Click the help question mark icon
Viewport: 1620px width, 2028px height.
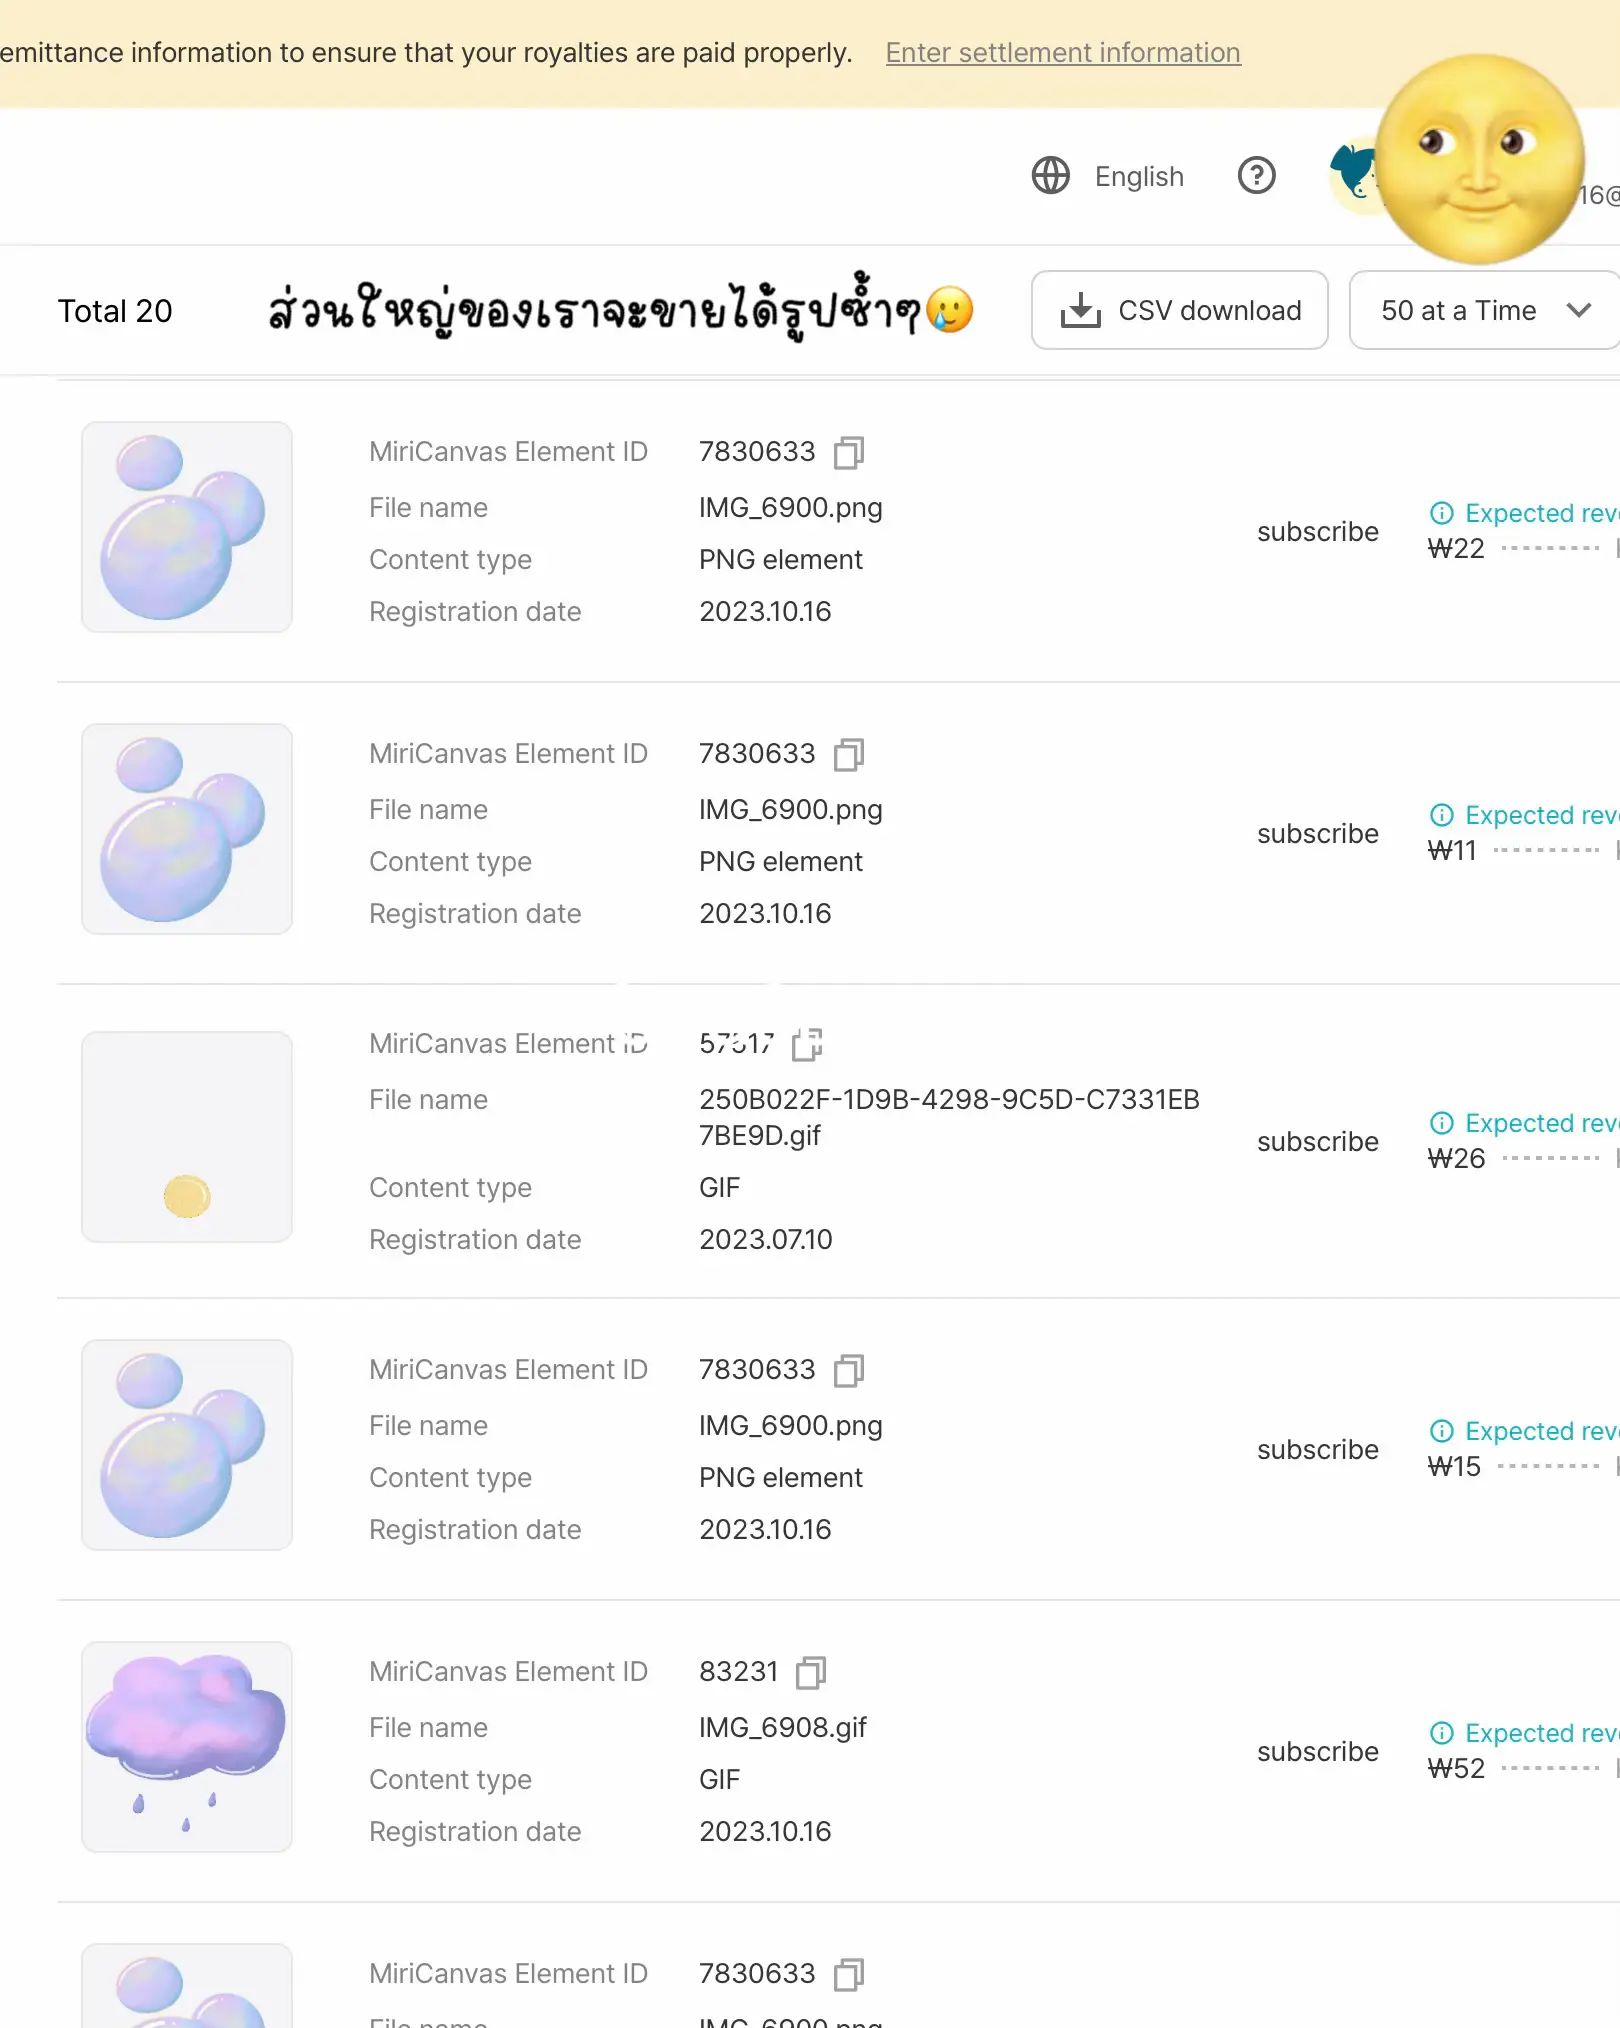click(x=1256, y=175)
